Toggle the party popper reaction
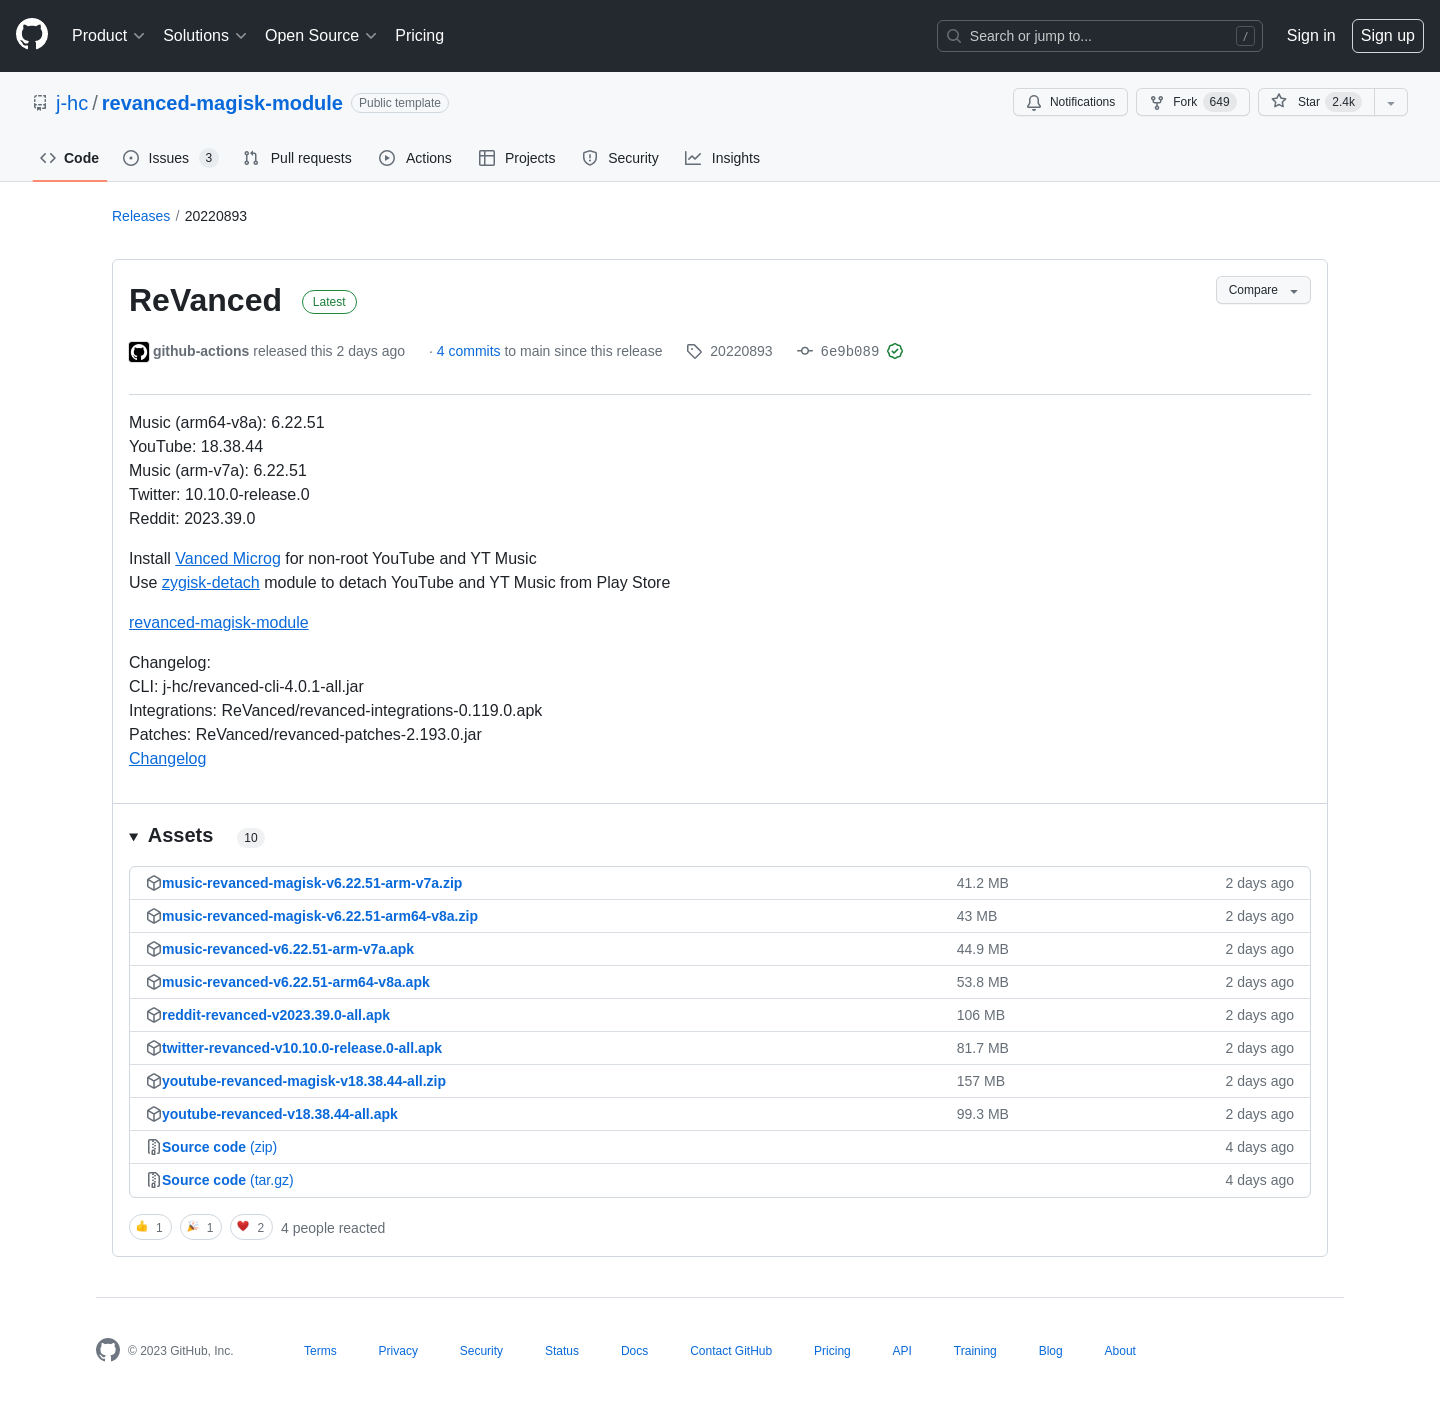This screenshot has height=1413, width=1440. (x=201, y=1227)
